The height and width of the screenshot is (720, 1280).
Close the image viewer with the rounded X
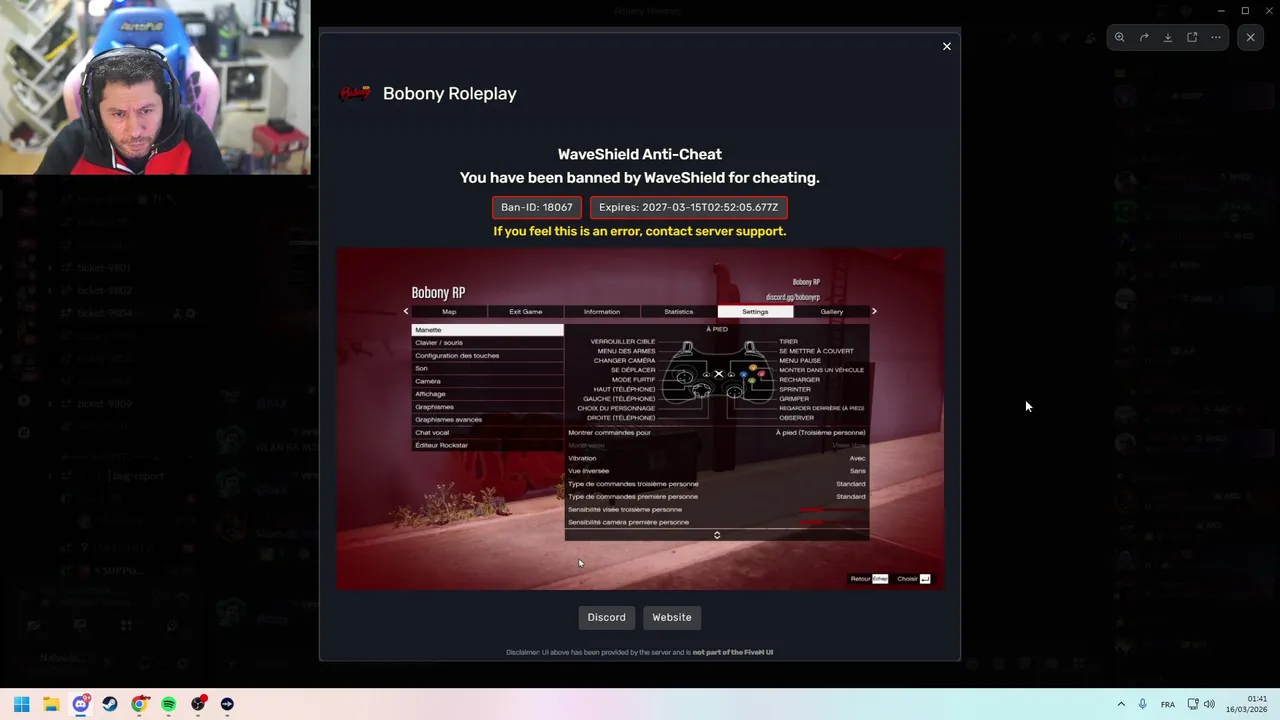point(1250,37)
